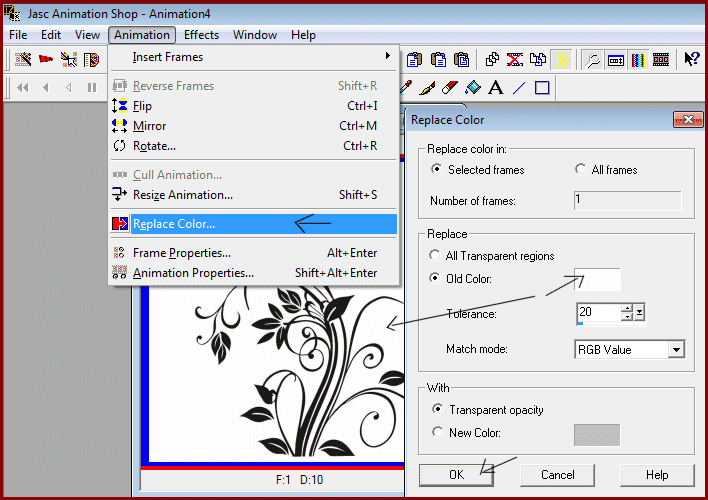Close the Replace Color dialog
Screen dimensions: 708x500
click(688, 120)
